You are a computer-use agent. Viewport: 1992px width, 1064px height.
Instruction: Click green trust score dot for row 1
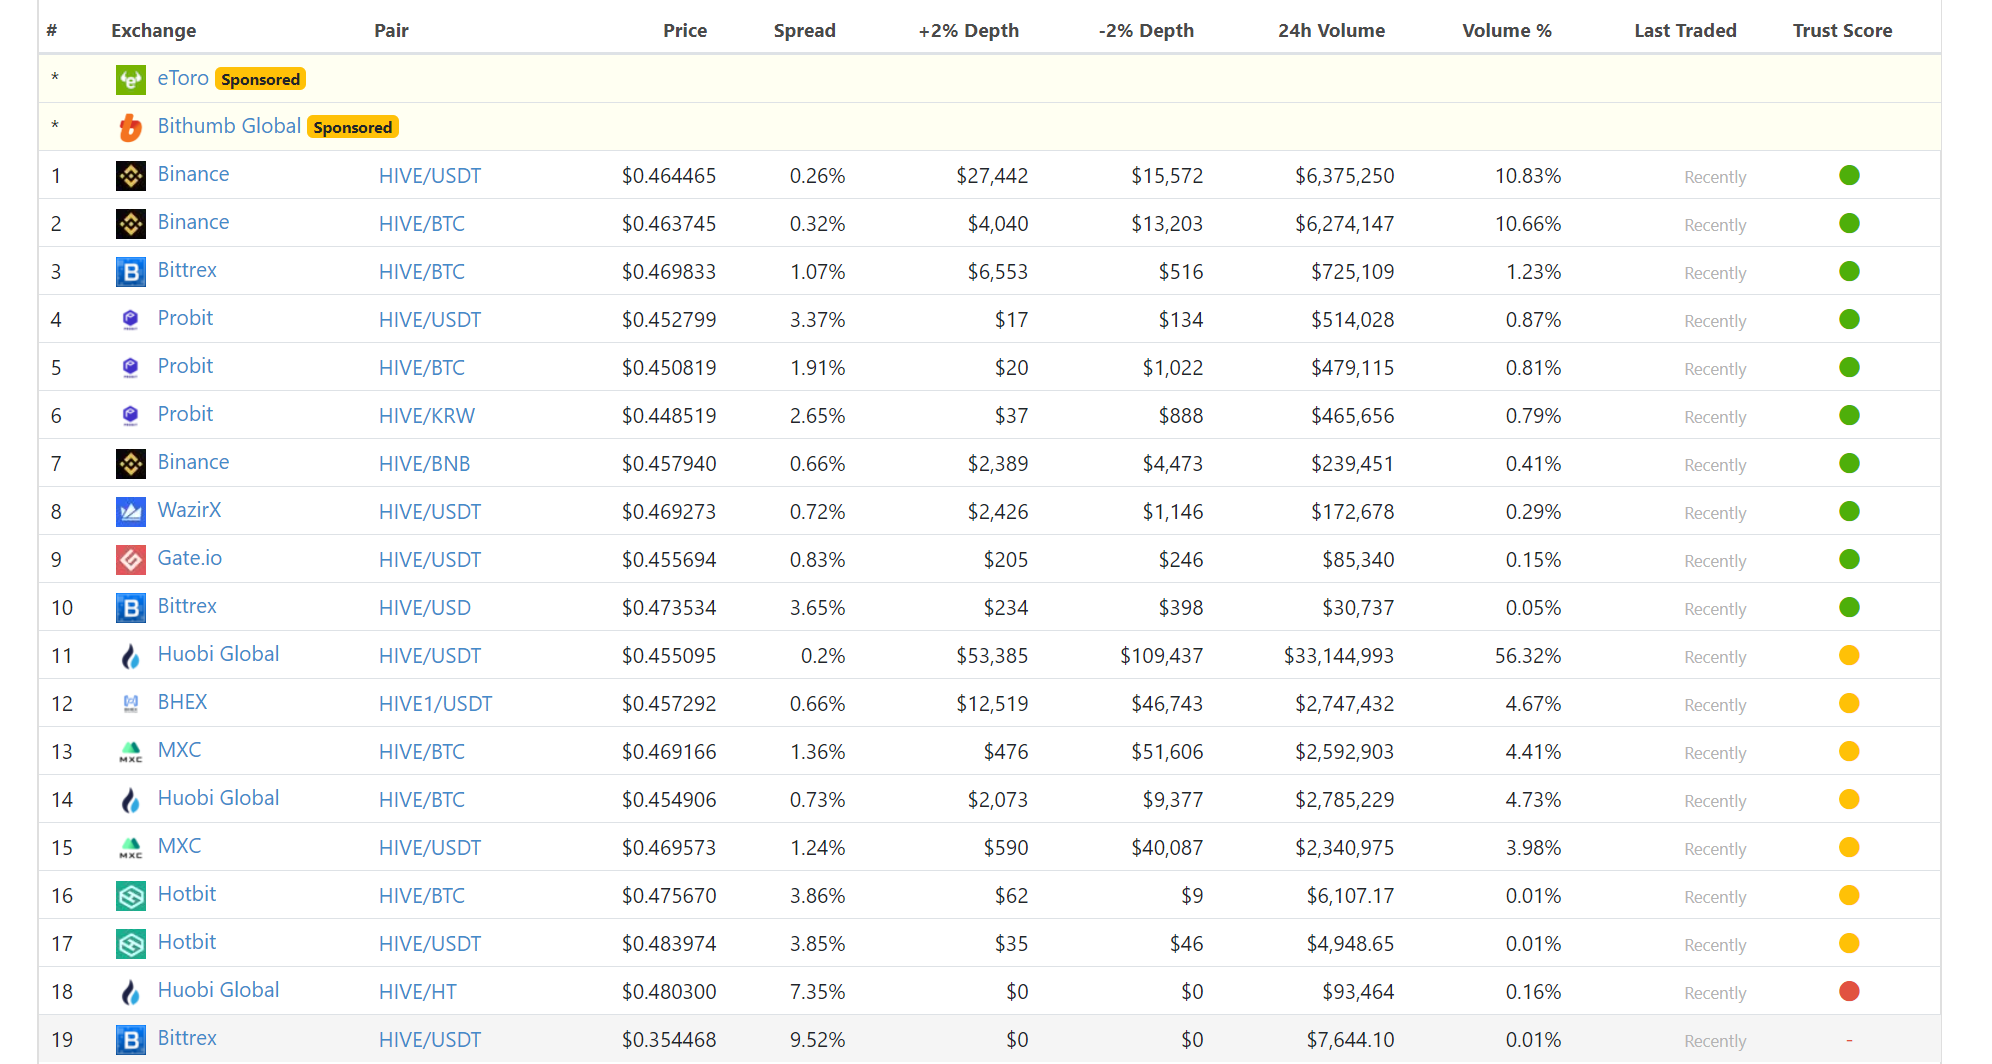coord(1849,176)
